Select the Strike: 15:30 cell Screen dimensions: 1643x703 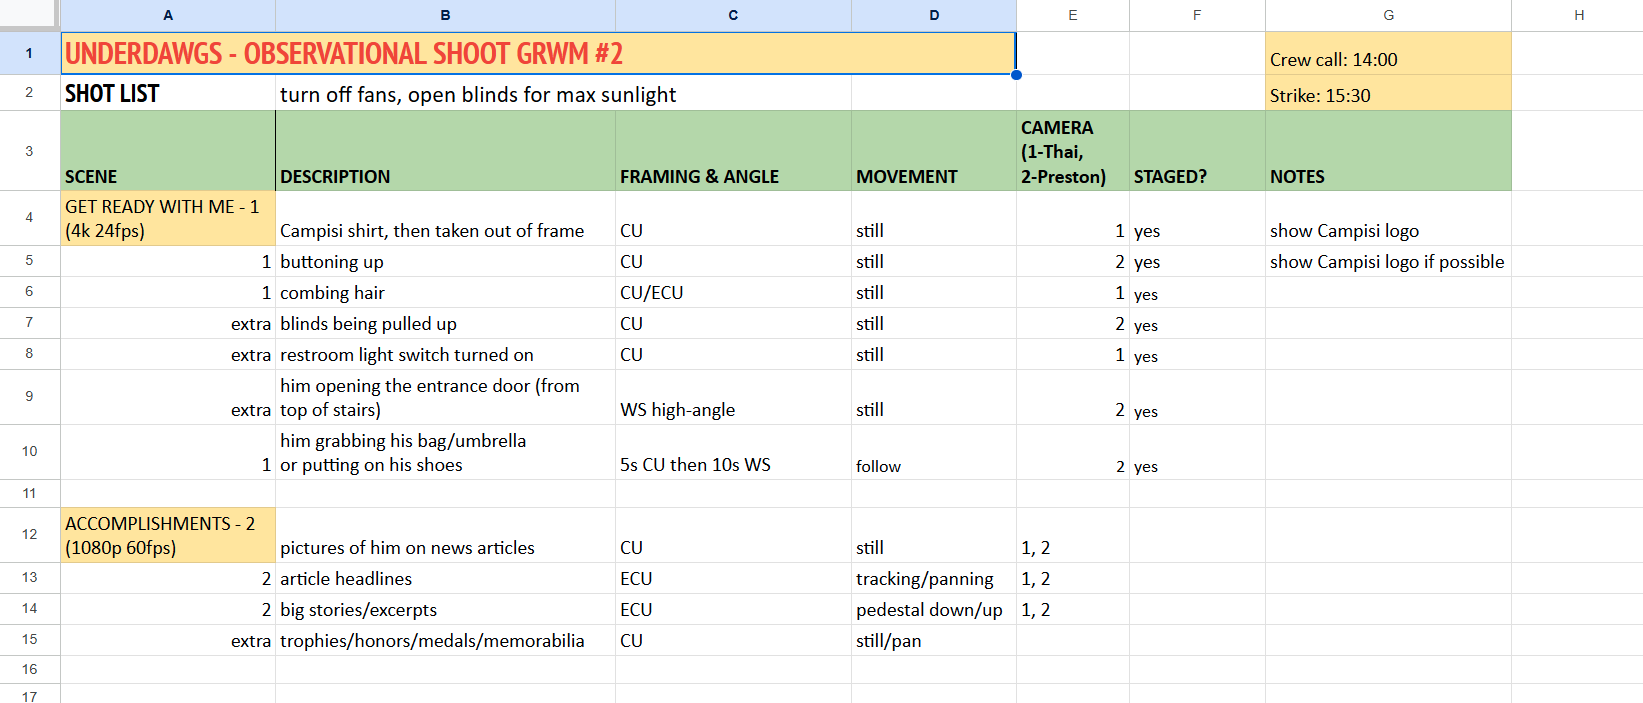pyautogui.click(x=1388, y=93)
